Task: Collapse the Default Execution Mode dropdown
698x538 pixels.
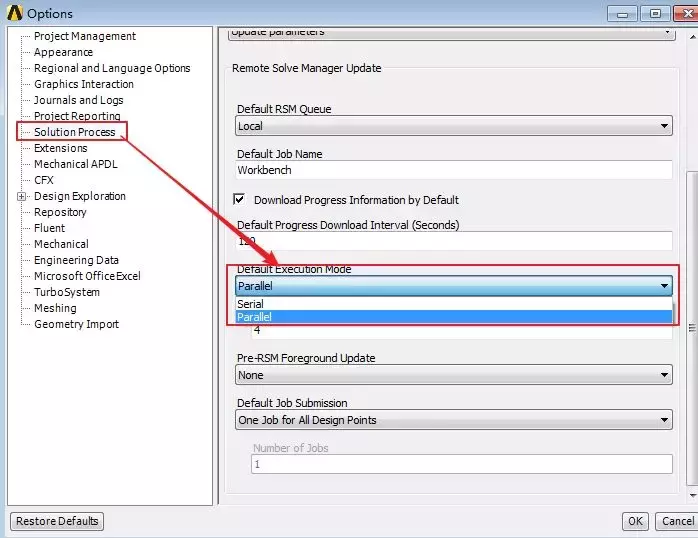Action: [x=454, y=286]
